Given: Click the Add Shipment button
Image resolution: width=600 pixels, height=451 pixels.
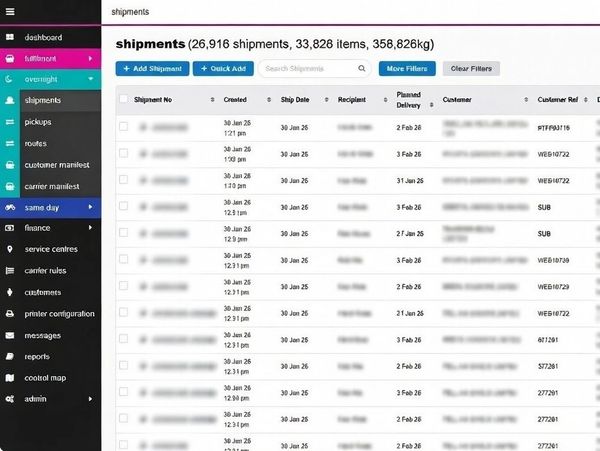Looking at the screenshot, I should coord(152,69).
